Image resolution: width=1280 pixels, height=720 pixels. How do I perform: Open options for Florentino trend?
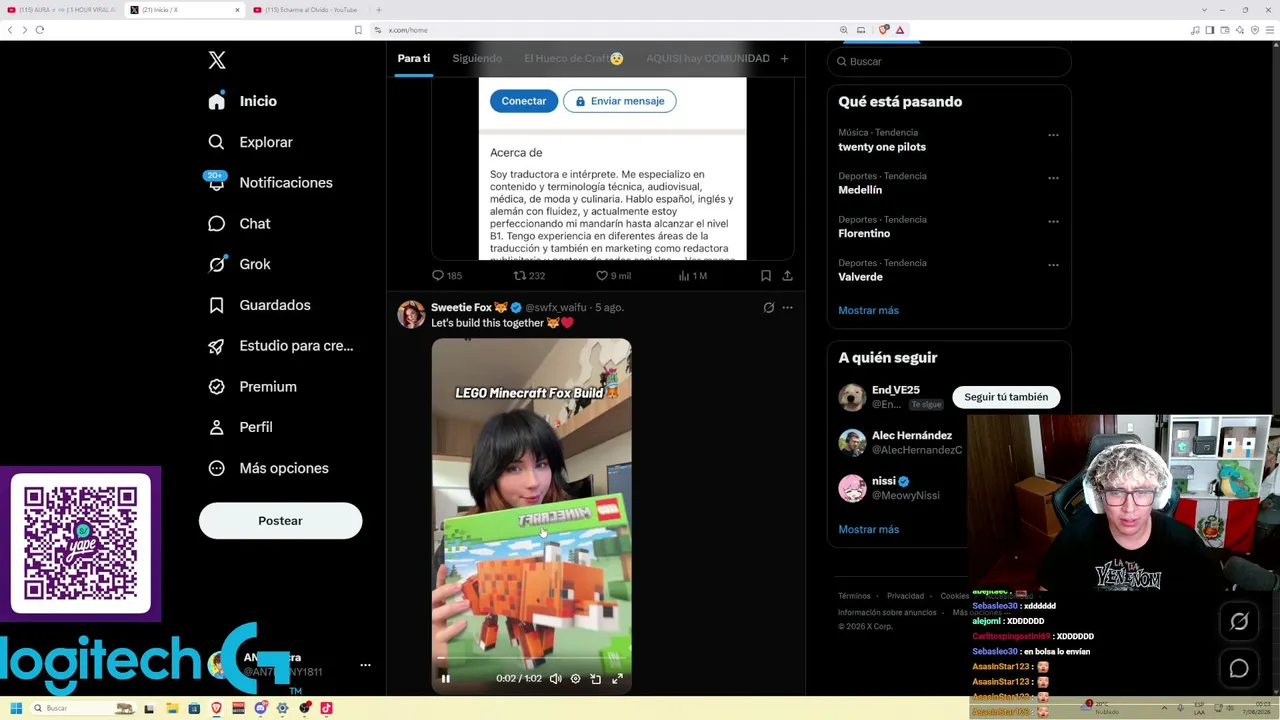click(1053, 222)
